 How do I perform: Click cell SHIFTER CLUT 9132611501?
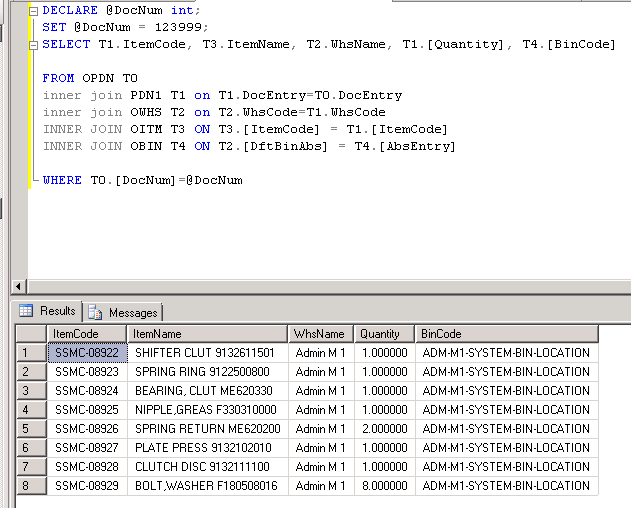click(x=208, y=353)
